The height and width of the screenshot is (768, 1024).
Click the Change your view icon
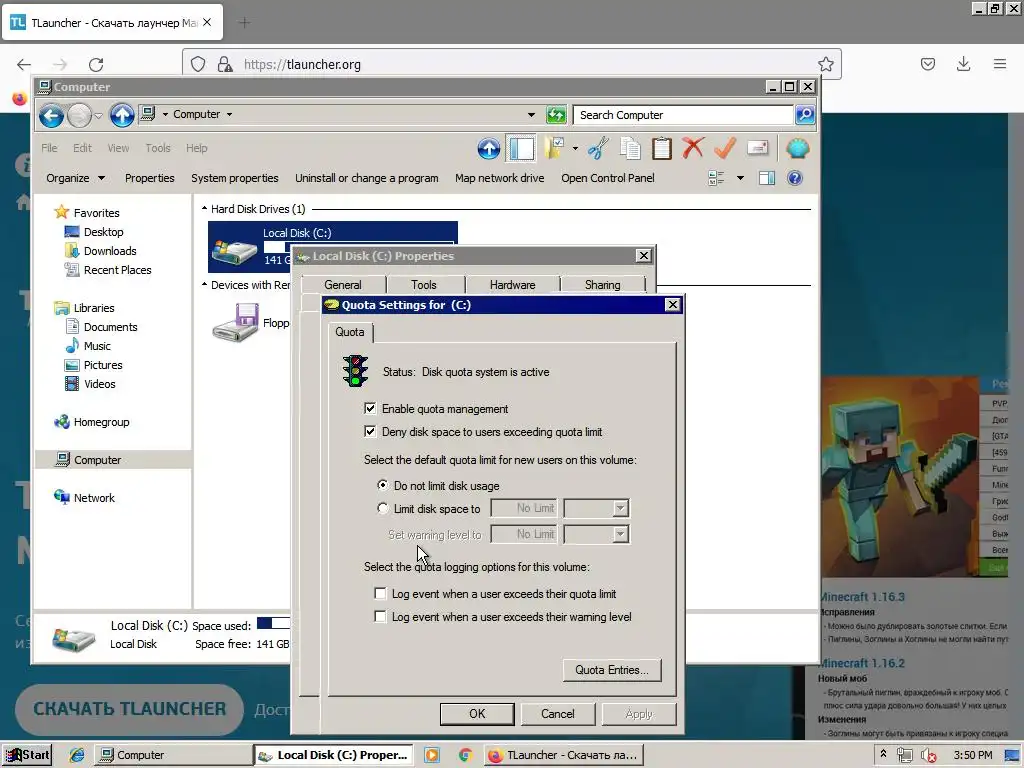click(716, 178)
